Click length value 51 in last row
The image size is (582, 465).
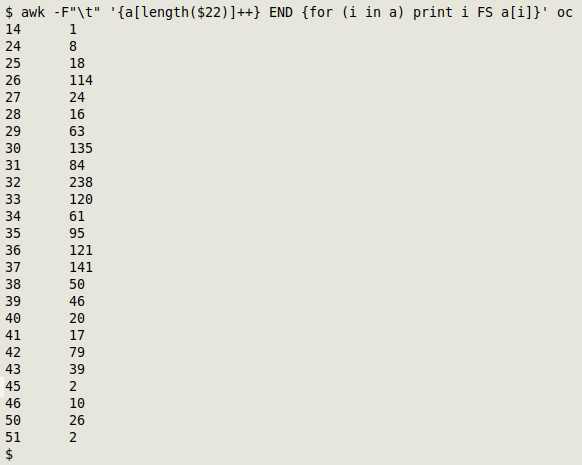[13, 437]
